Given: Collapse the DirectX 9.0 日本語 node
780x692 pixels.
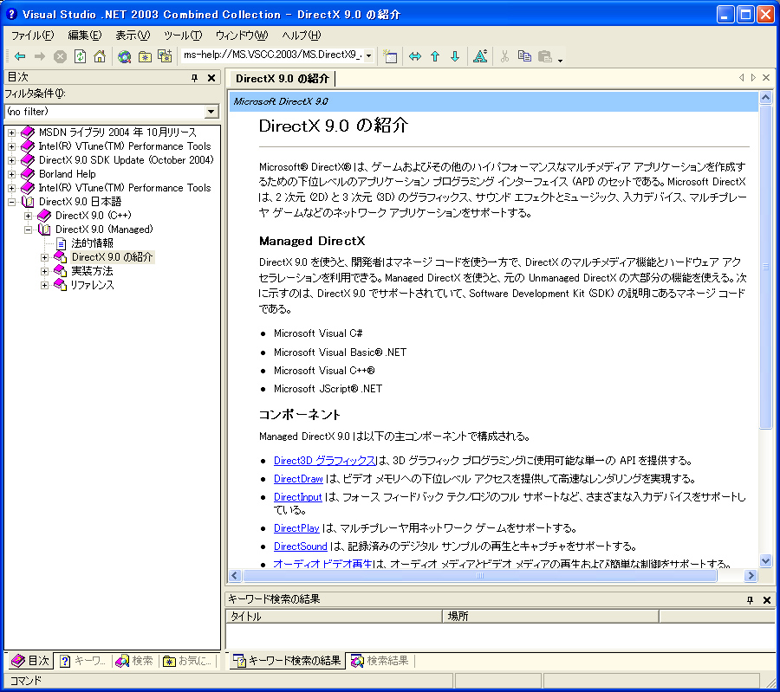Looking at the screenshot, I should (11, 202).
